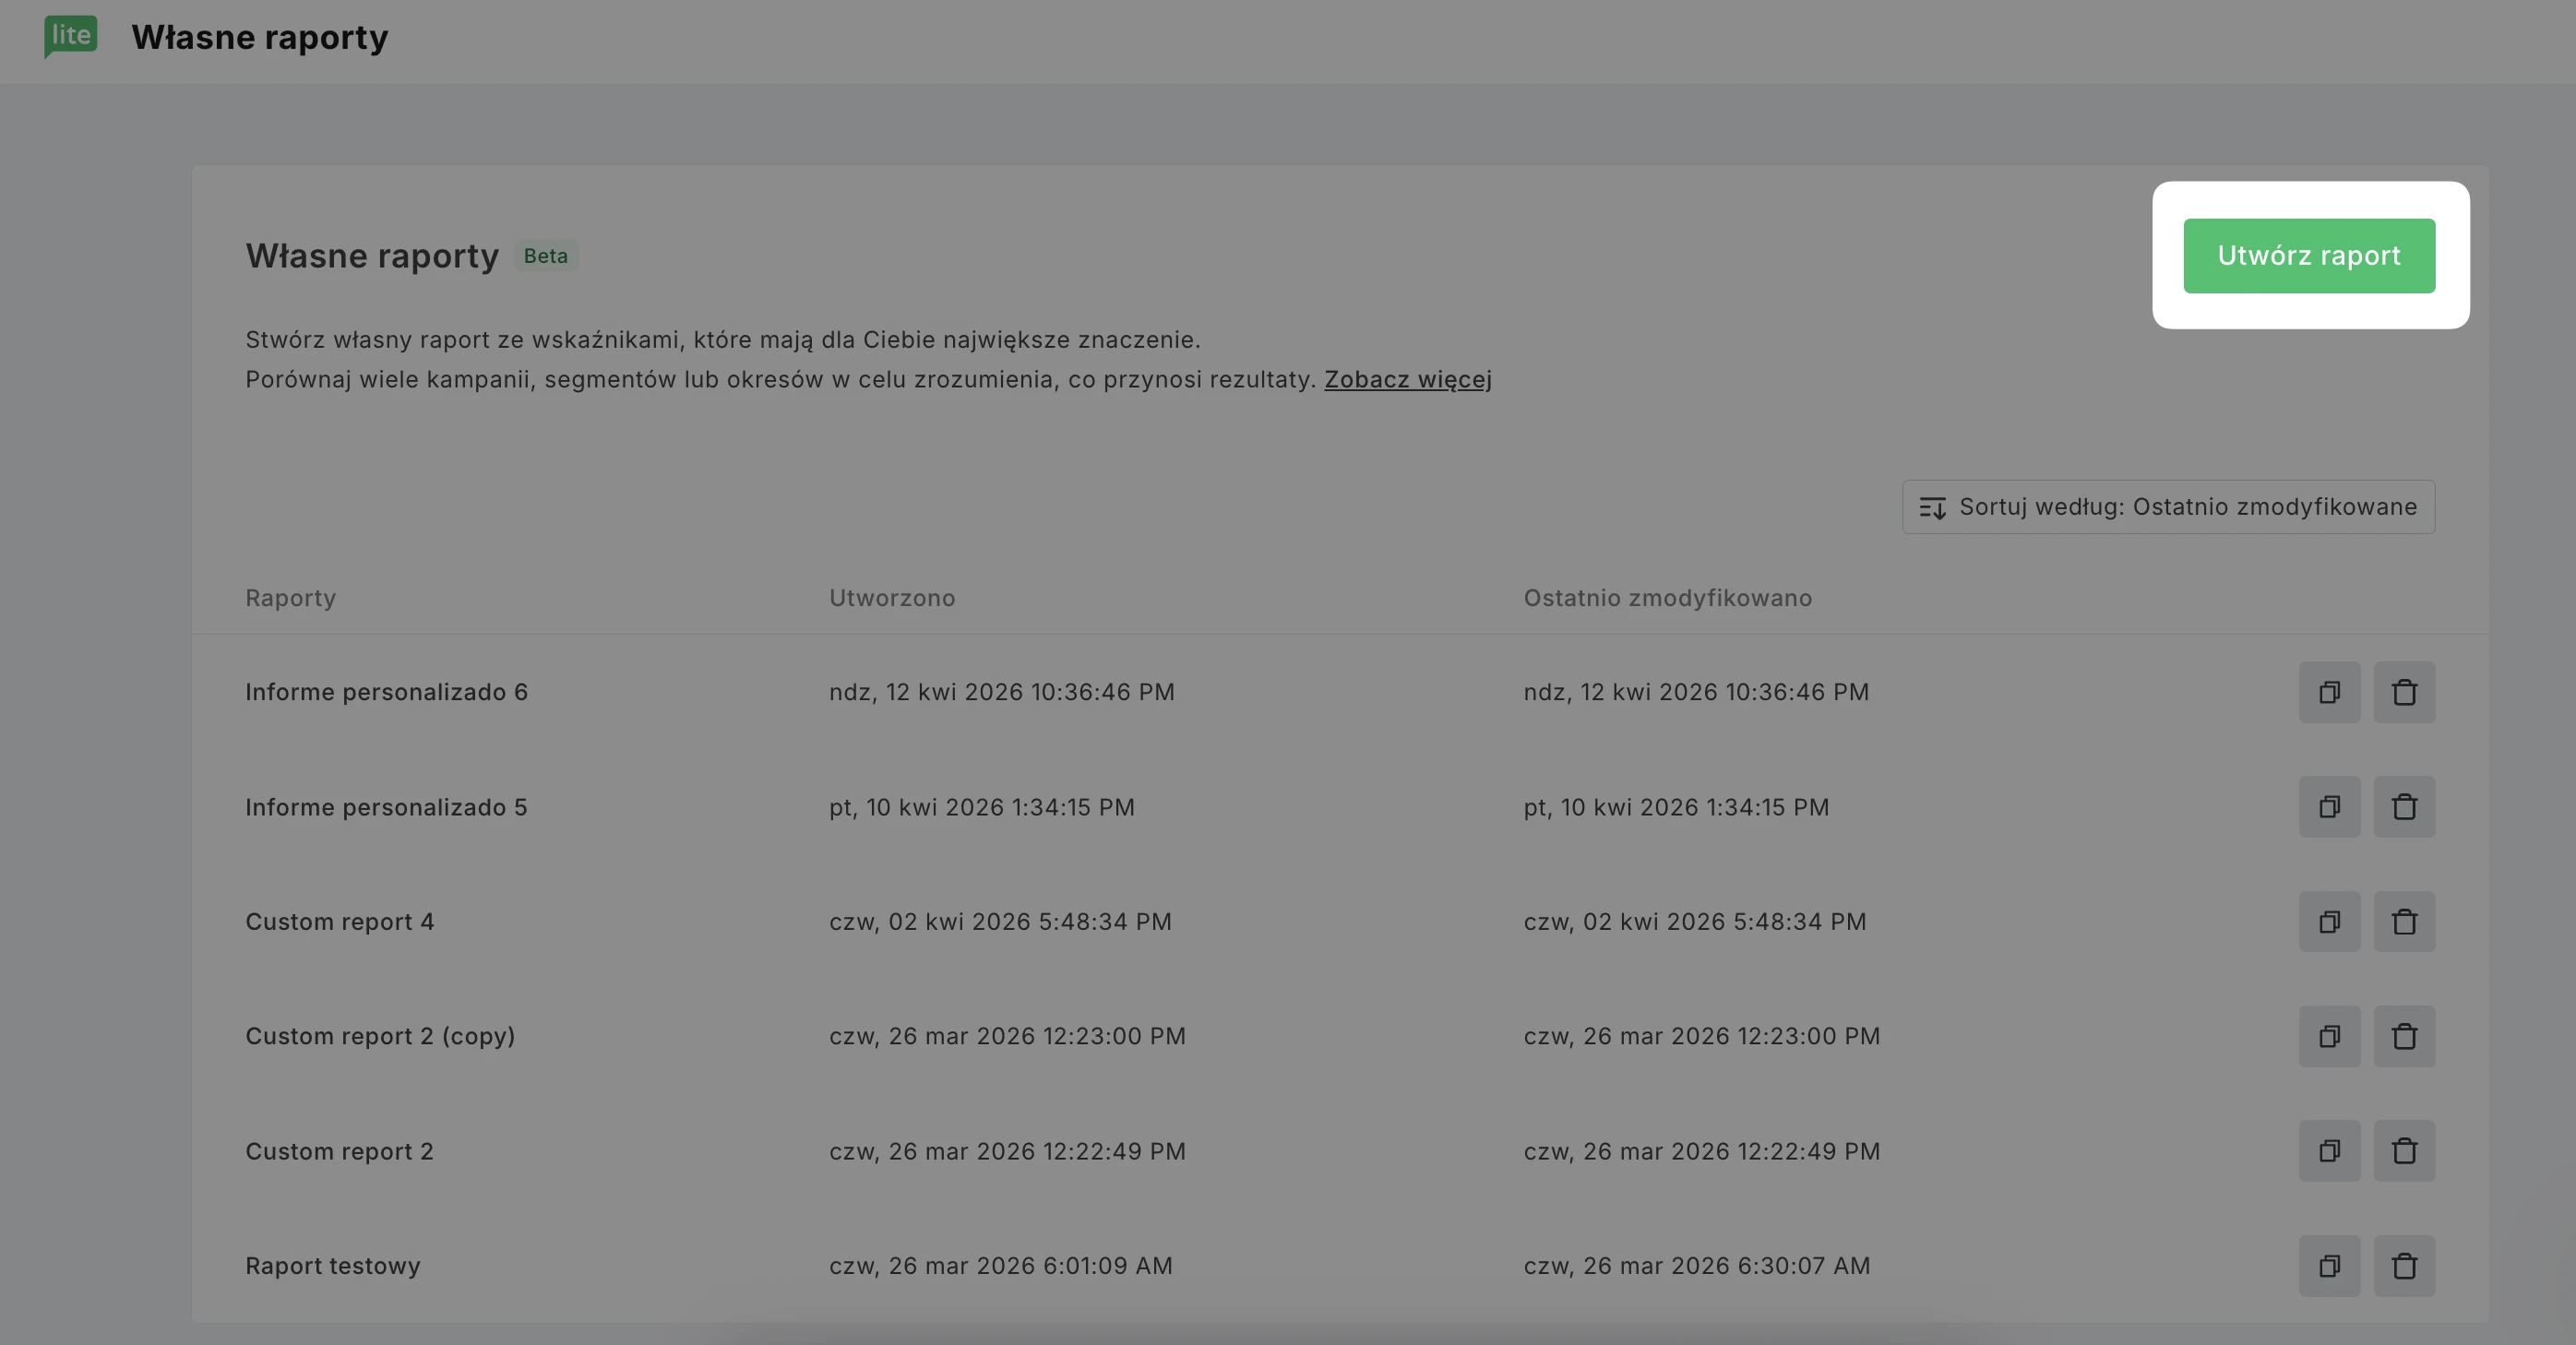Duplicate the Informe personalizado 6 report
Screen dimensions: 2576x1345
(2329, 692)
